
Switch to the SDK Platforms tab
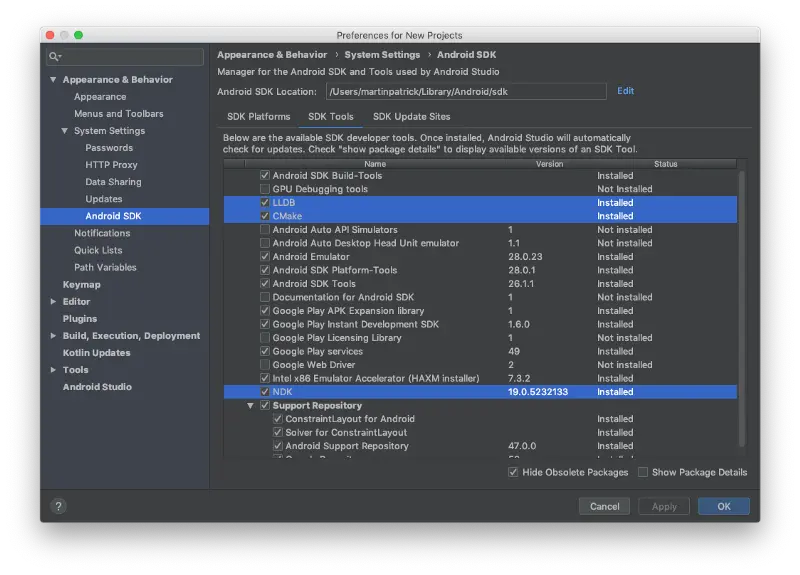tap(258, 117)
